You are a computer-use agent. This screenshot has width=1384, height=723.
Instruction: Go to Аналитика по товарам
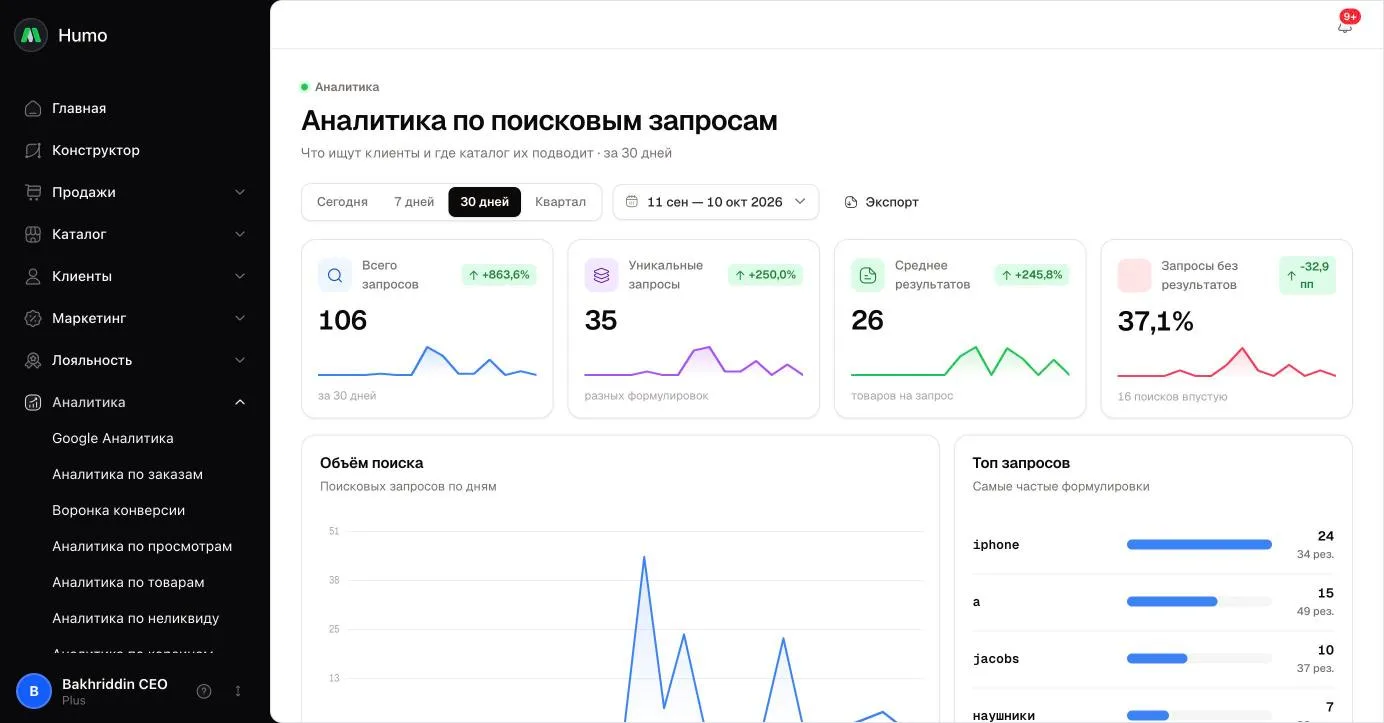(x=128, y=582)
